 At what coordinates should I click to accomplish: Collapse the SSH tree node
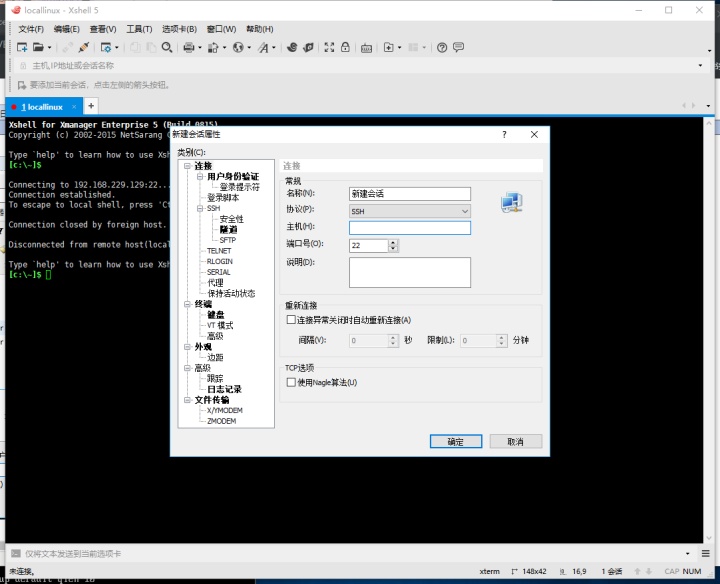[x=200, y=208]
